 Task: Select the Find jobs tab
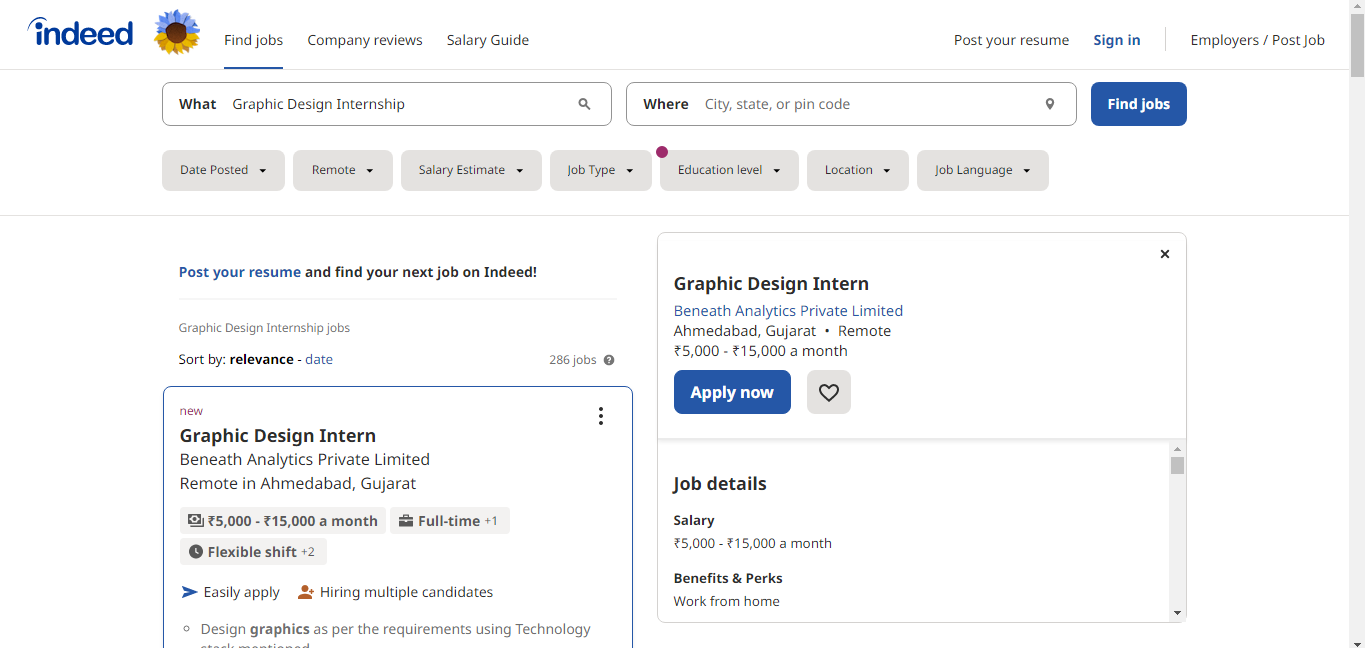(x=253, y=40)
